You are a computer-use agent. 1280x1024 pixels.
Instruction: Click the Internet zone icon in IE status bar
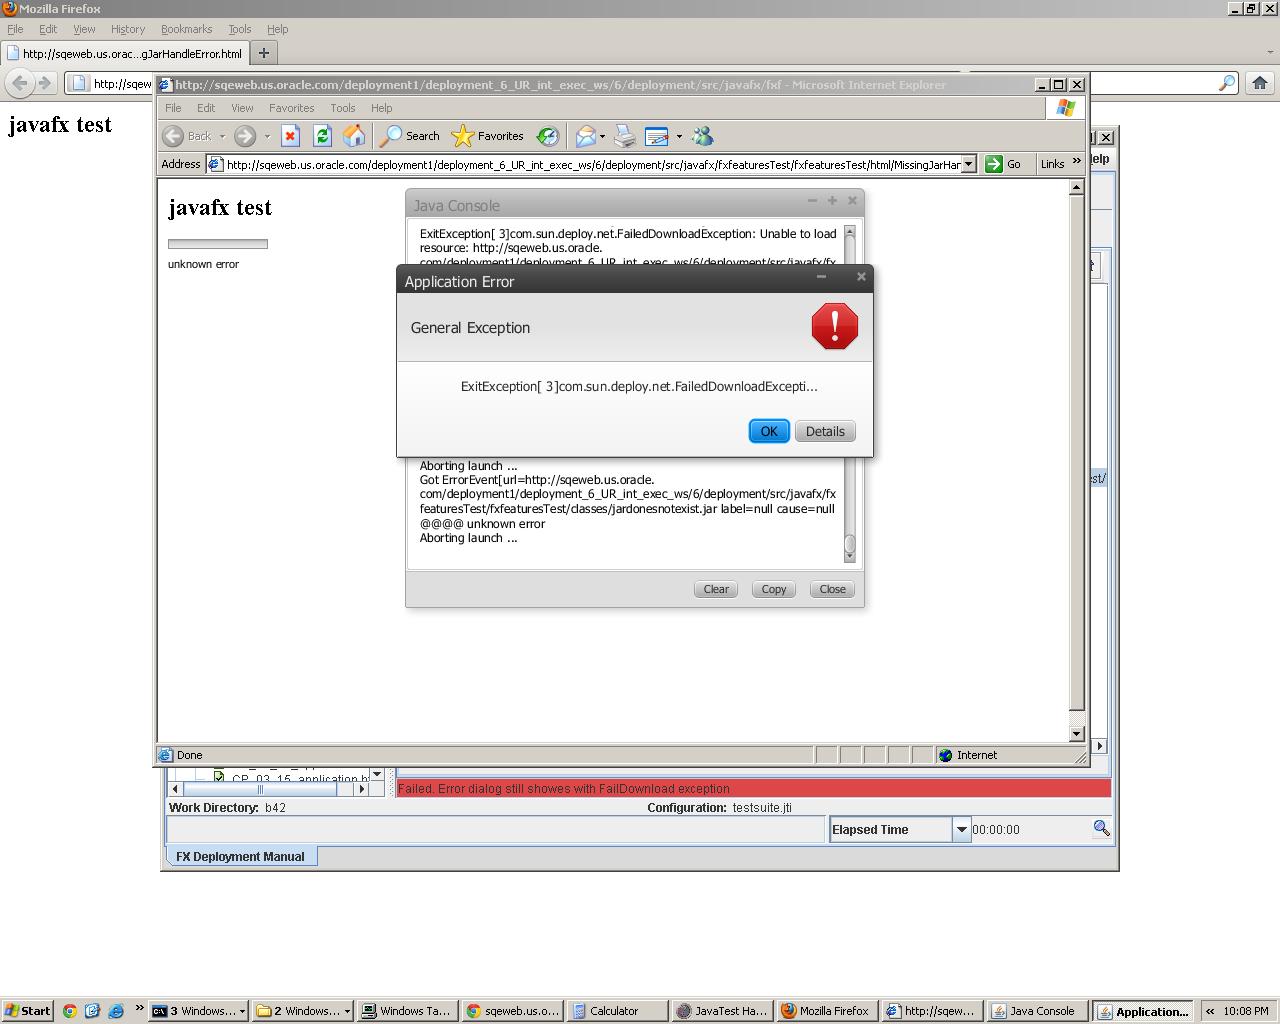[945, 755]
